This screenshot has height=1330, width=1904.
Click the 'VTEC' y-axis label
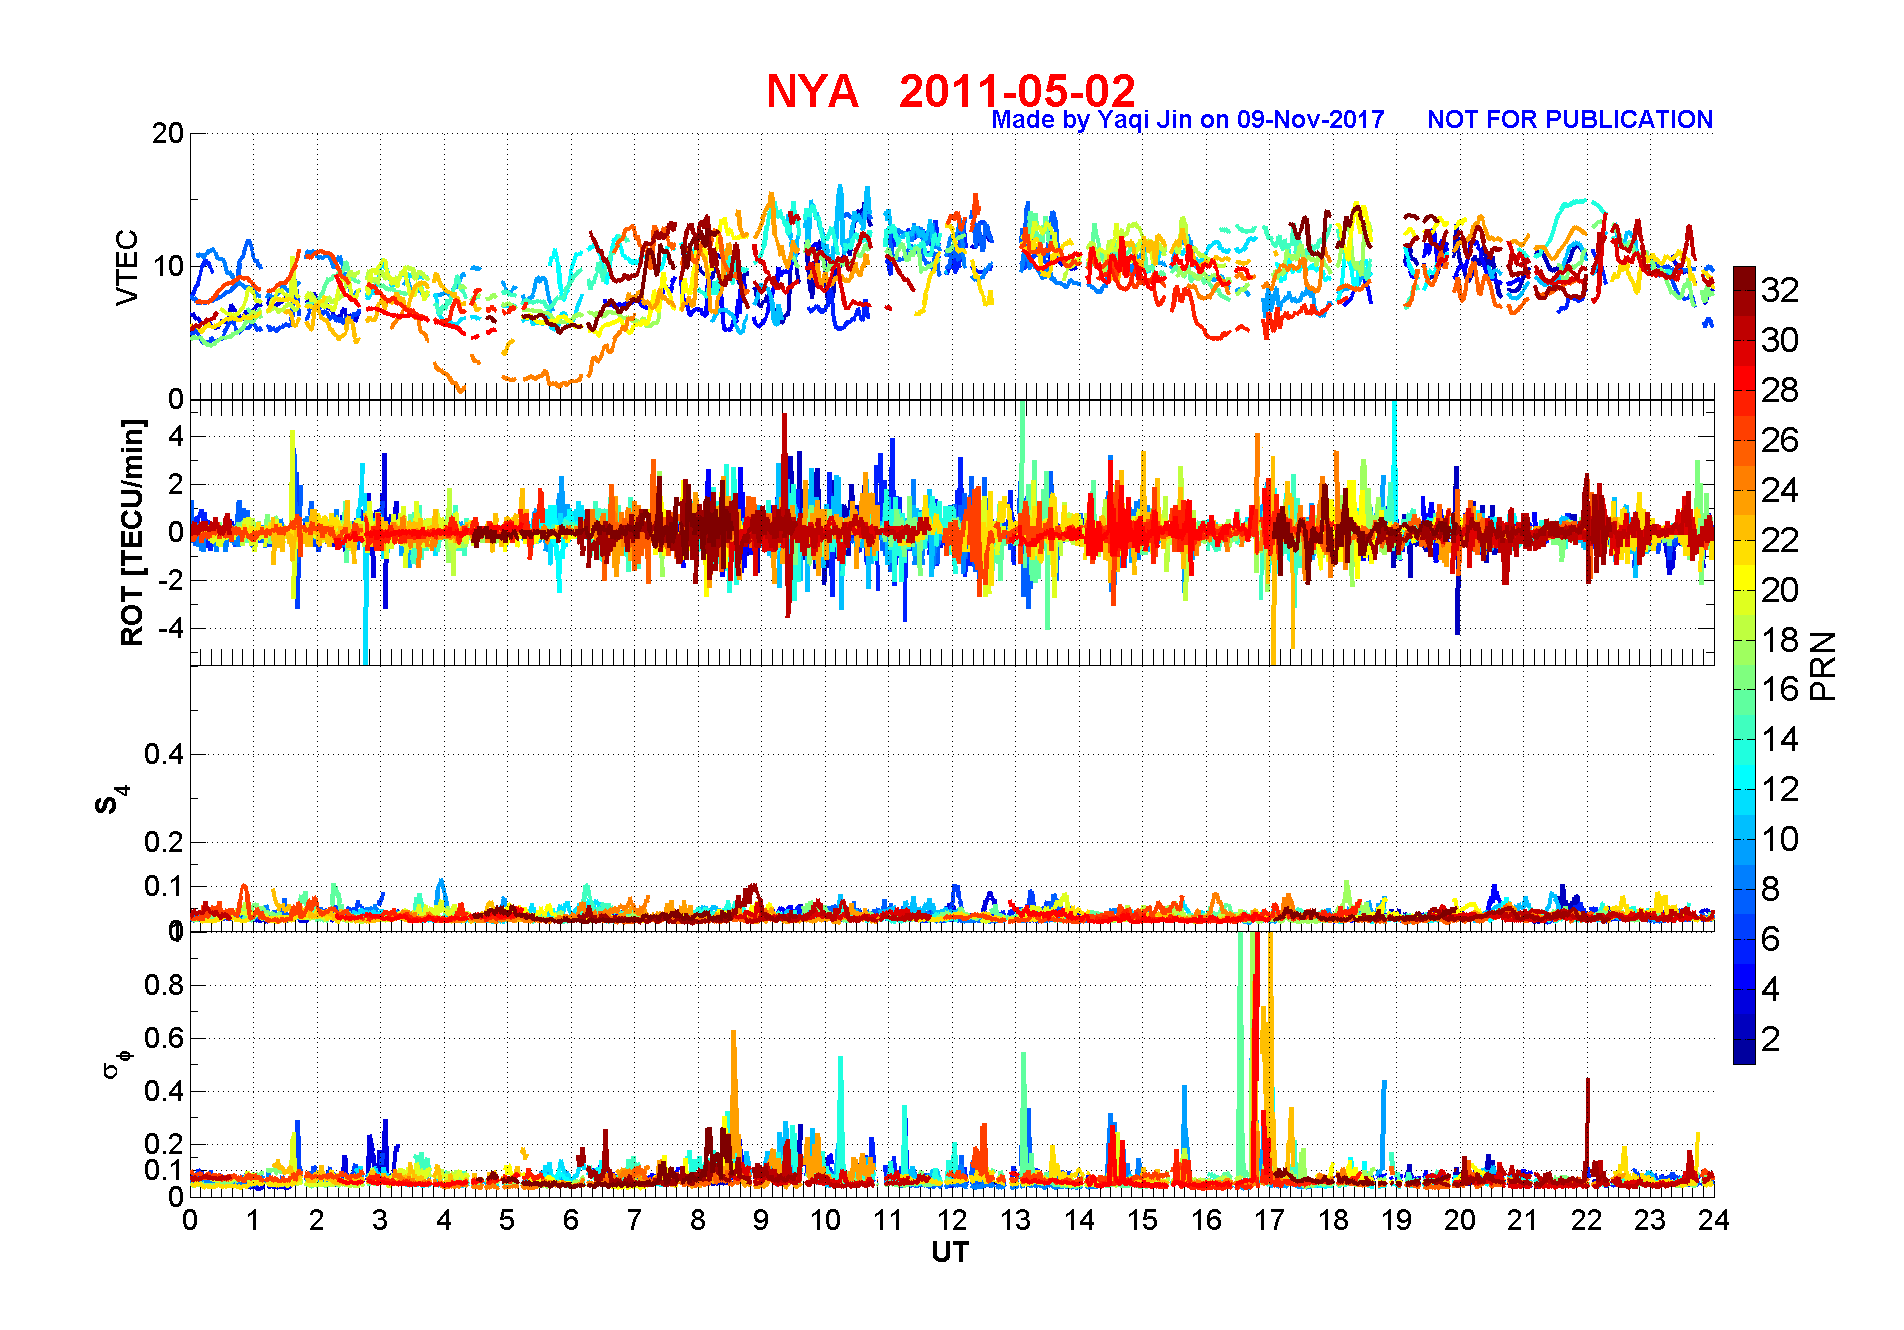(x=127, y=267)
